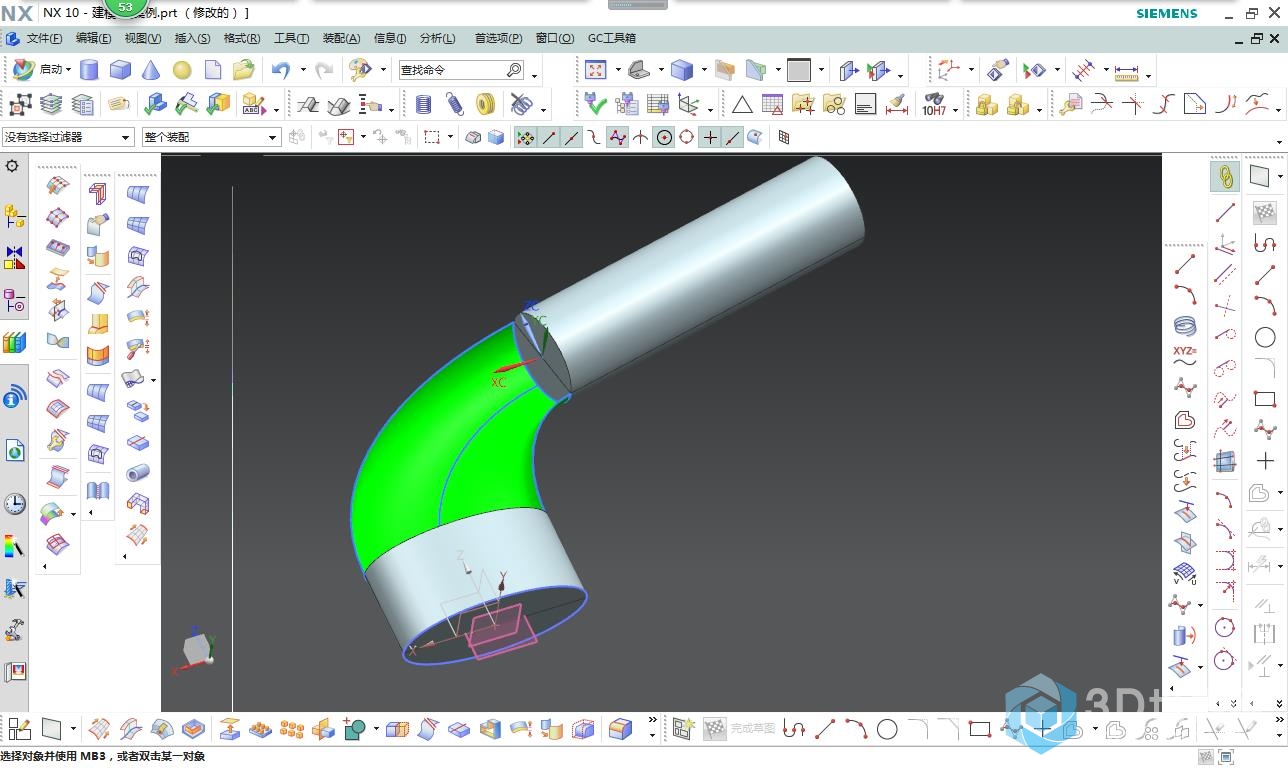This screenshot has height=768, width=1288.
Task: Click the Open folder icon
Action: [243, 70]
